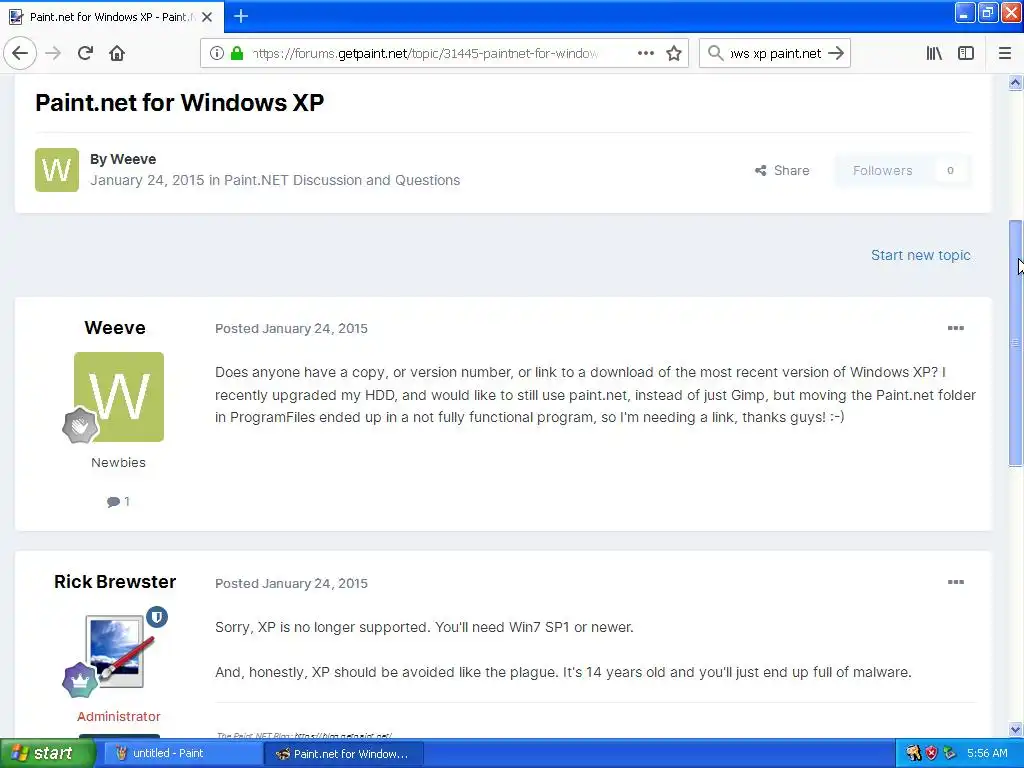Open the Library bookshelf icon
1024x768 pixels.
click(x=934, y=54)
